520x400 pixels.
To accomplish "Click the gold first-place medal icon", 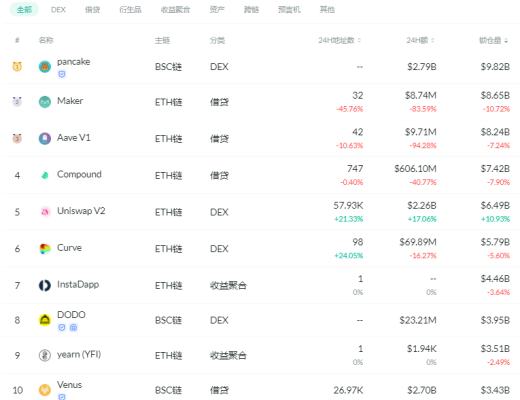I will [x=17, y=66].
